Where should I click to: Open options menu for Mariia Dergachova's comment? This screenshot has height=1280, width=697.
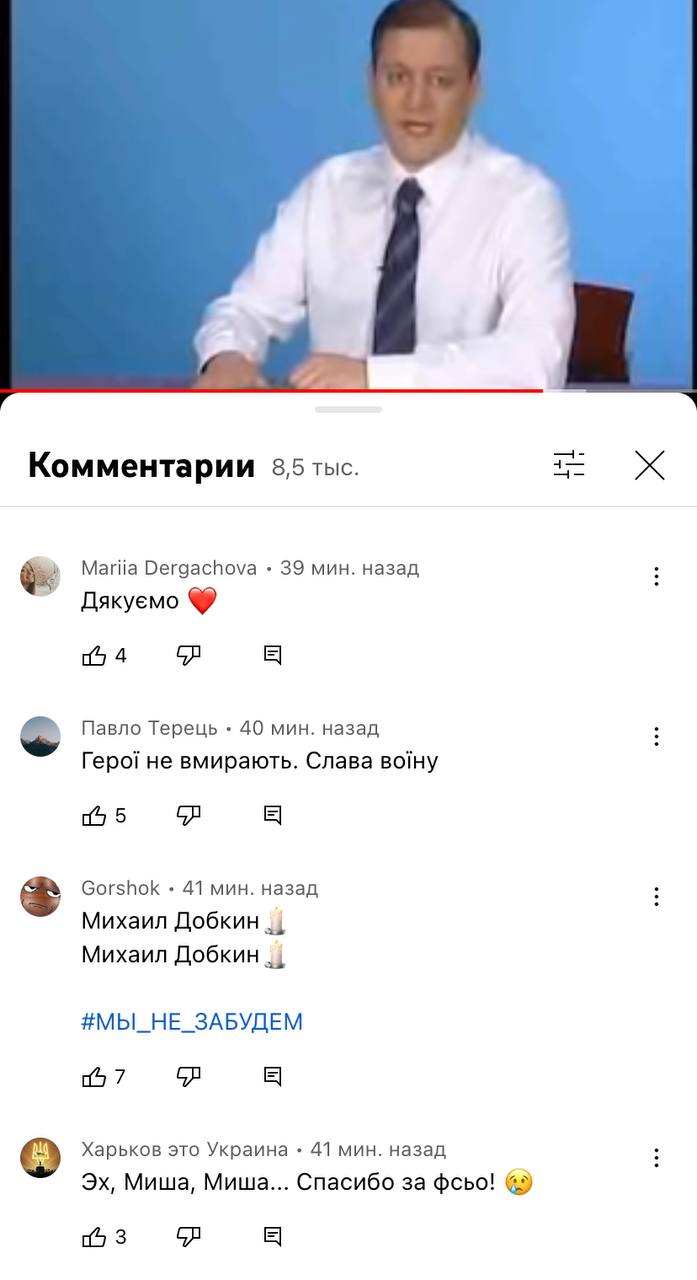(656, 576)
